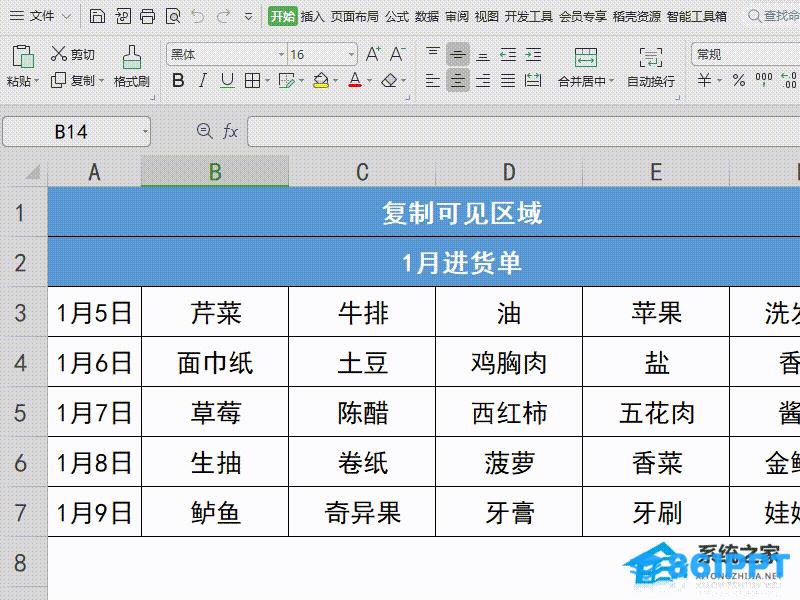This screenshot has height=600, width=800.
Task: Toggle Italic formatting
Action: click(203, 80)
